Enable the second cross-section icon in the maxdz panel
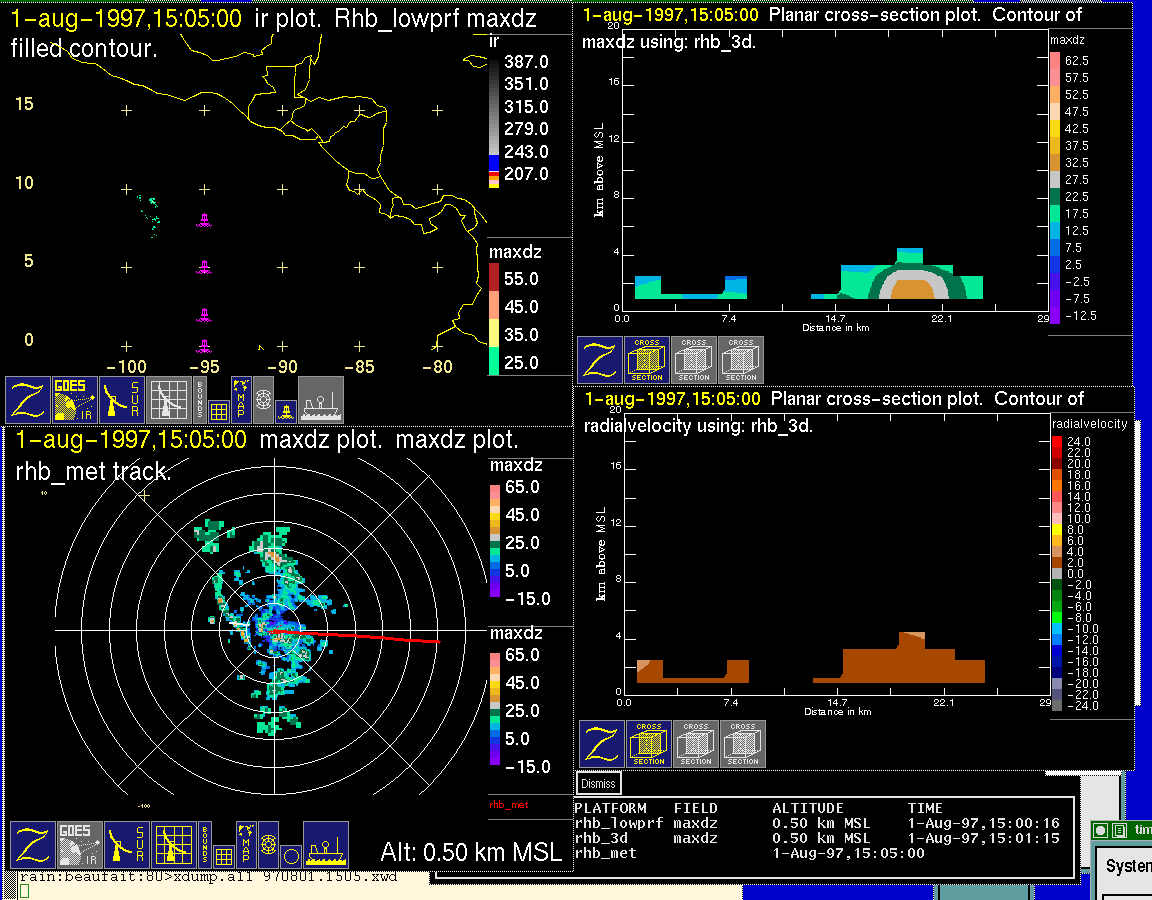Screen dimensions: 1152x900 (x=694, y=360)
